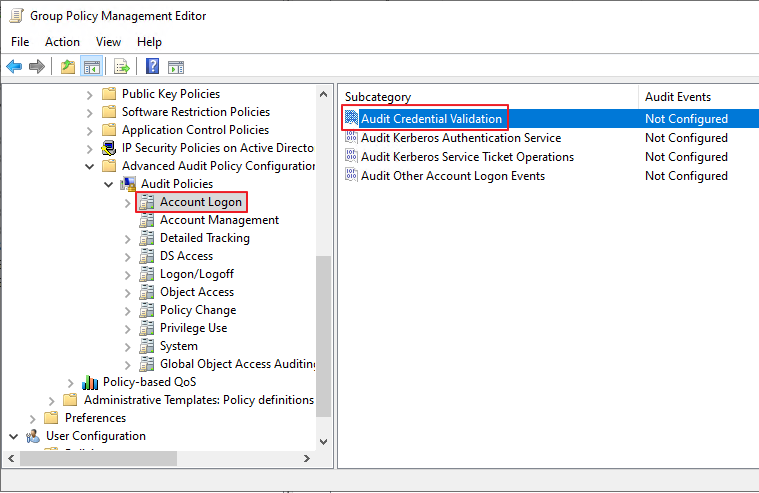Click the Audit Kerberos Authentication Service icon
759x493 pixels.
tap(351, 138)
